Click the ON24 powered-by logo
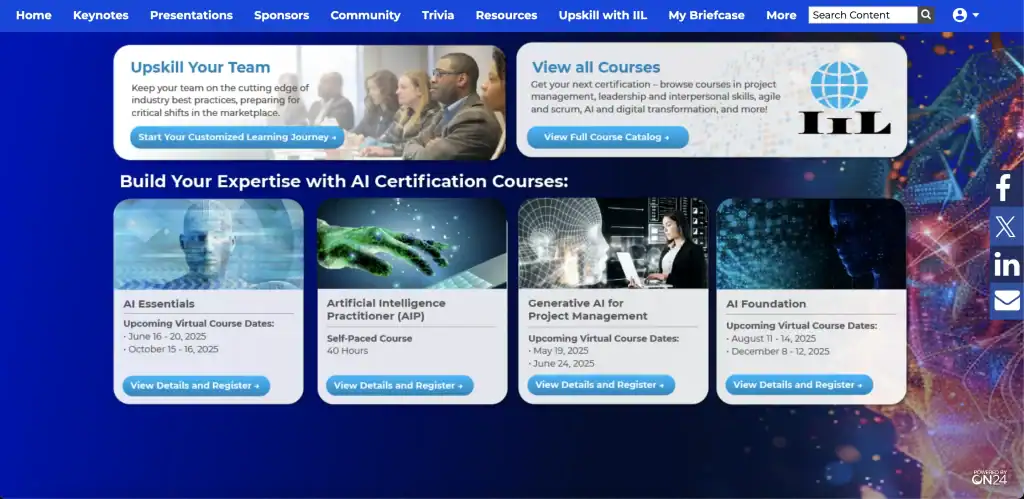This screenshot has width=1024, height=499. (989, 478)
